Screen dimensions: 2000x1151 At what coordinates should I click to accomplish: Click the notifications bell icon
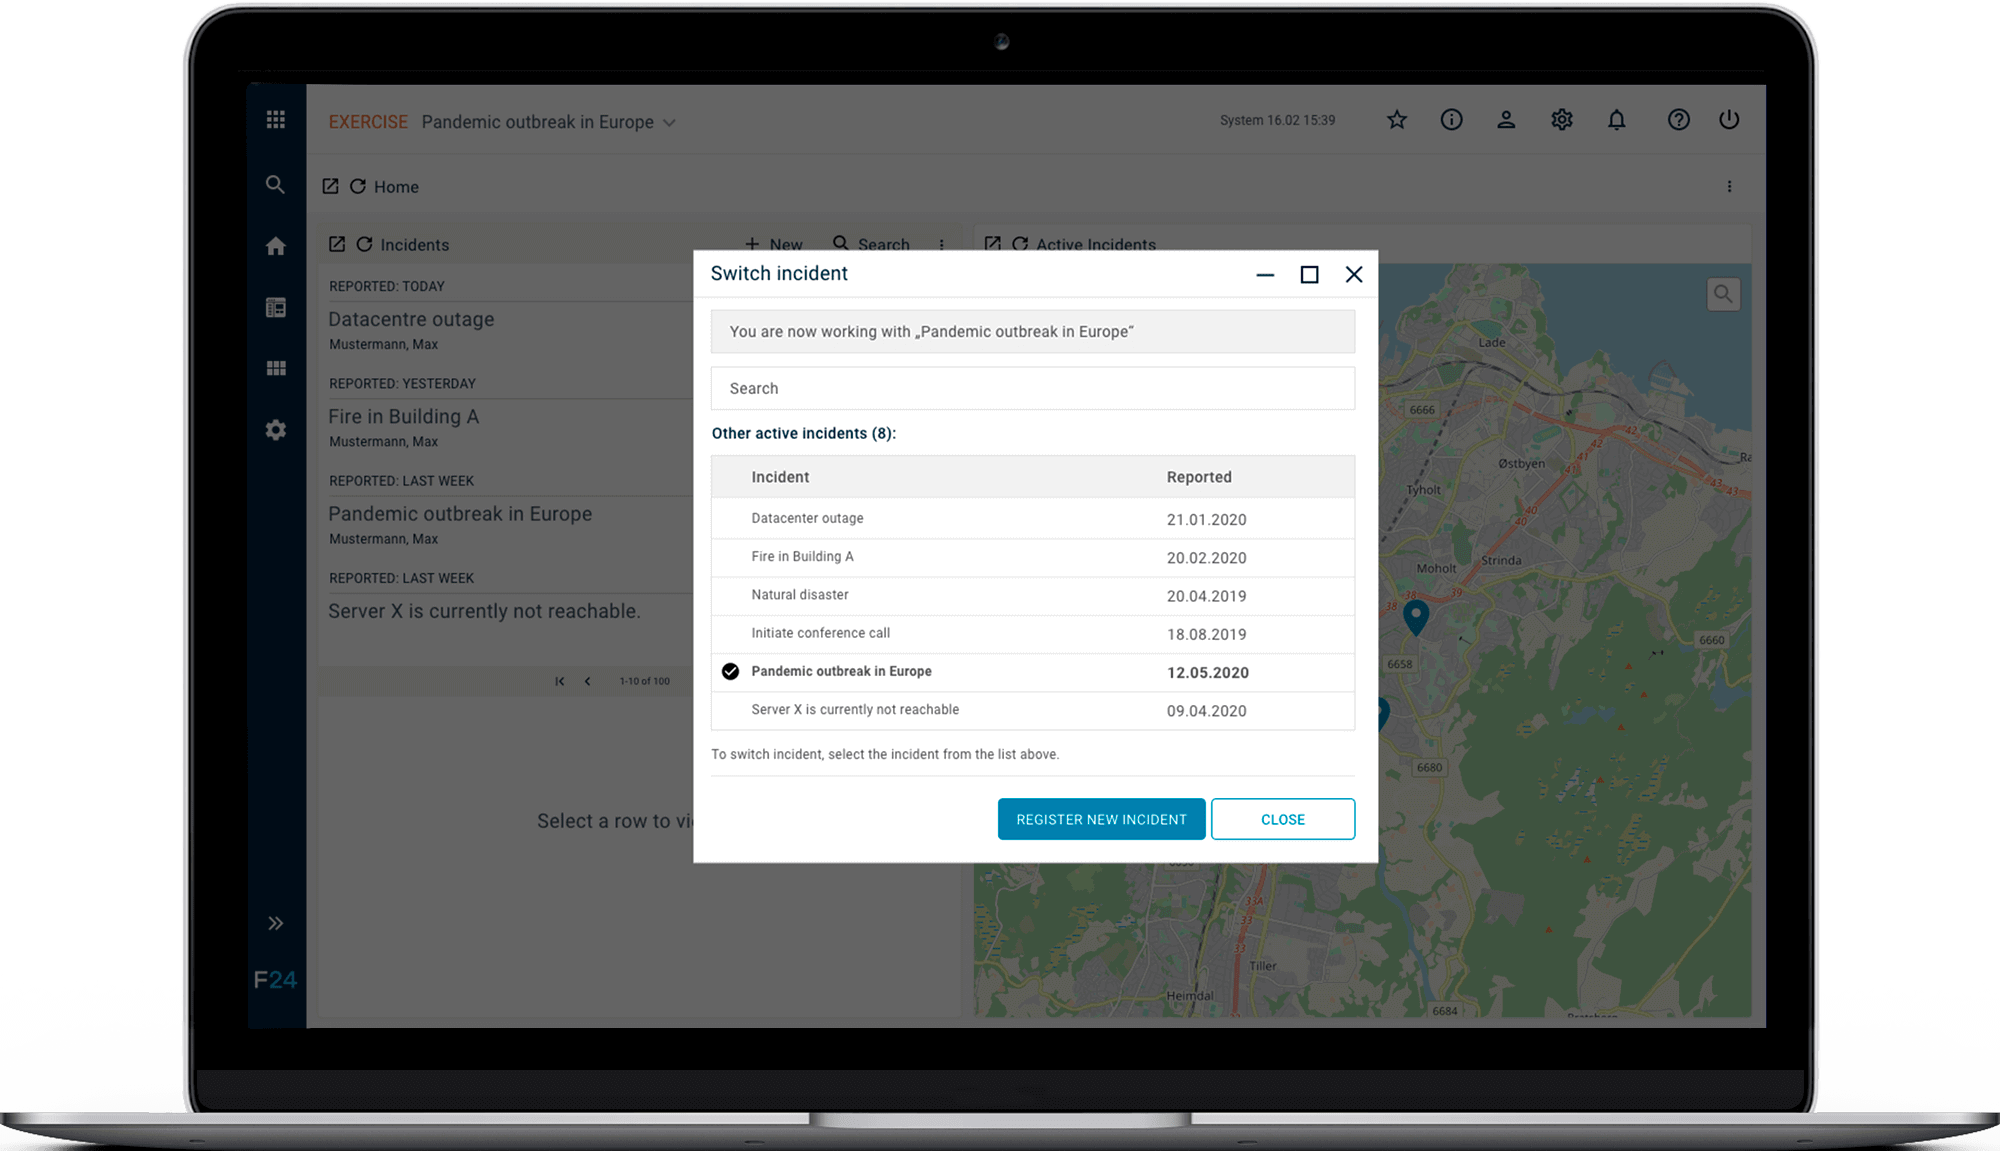[1616, 120]
